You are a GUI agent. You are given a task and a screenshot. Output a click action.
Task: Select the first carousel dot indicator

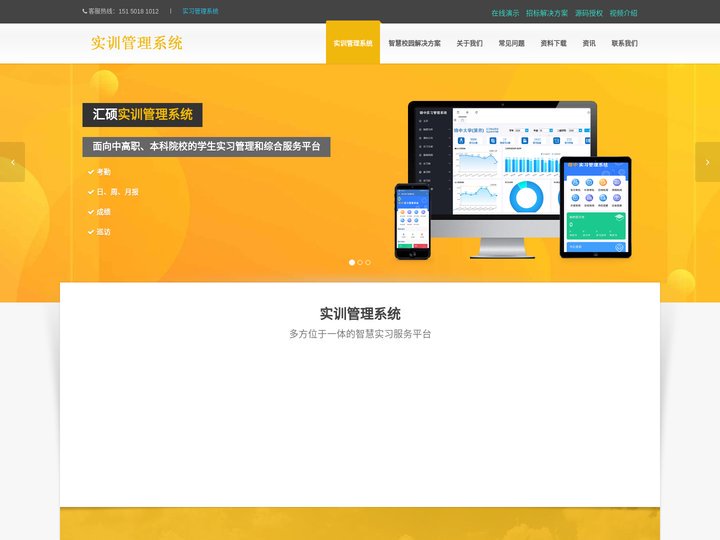point(352,262)
